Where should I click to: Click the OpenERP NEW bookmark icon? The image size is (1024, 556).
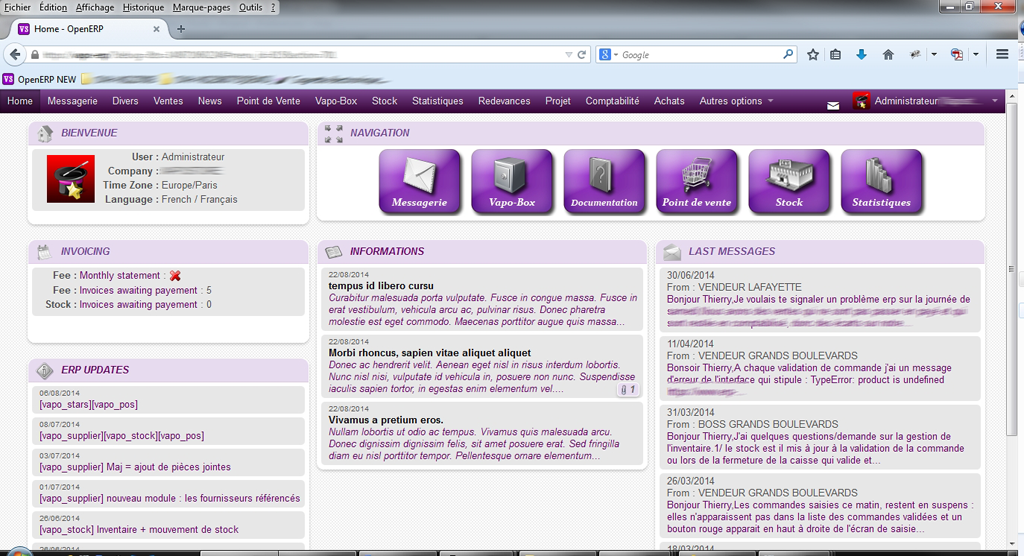pyautogui.click(x=8, y=79)
